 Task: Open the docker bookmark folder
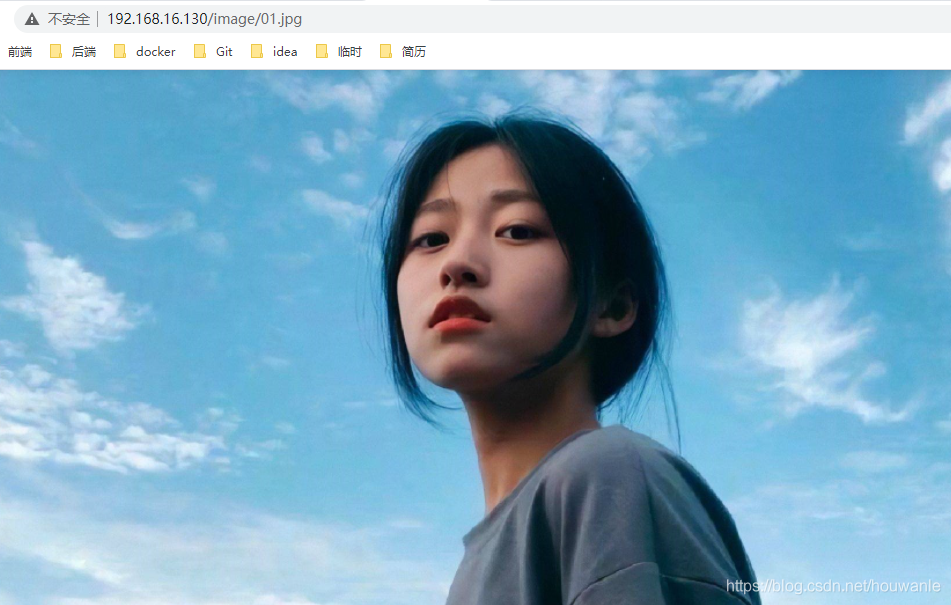[x=146, y=52]
